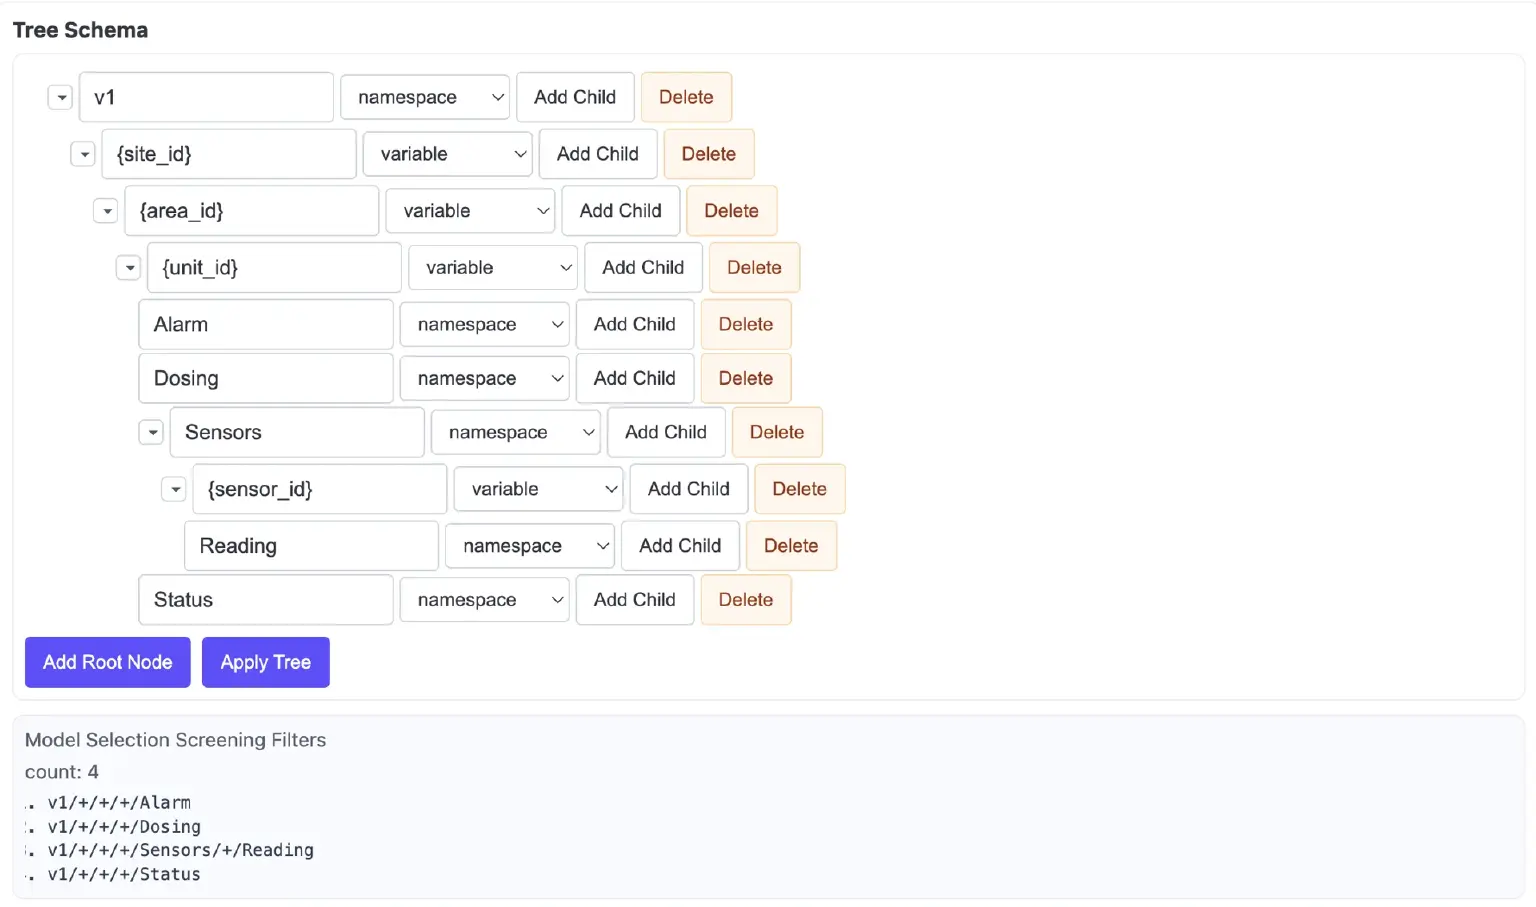1536x907 pixels.
Task: Edit the Status name field
Action: 266,600
